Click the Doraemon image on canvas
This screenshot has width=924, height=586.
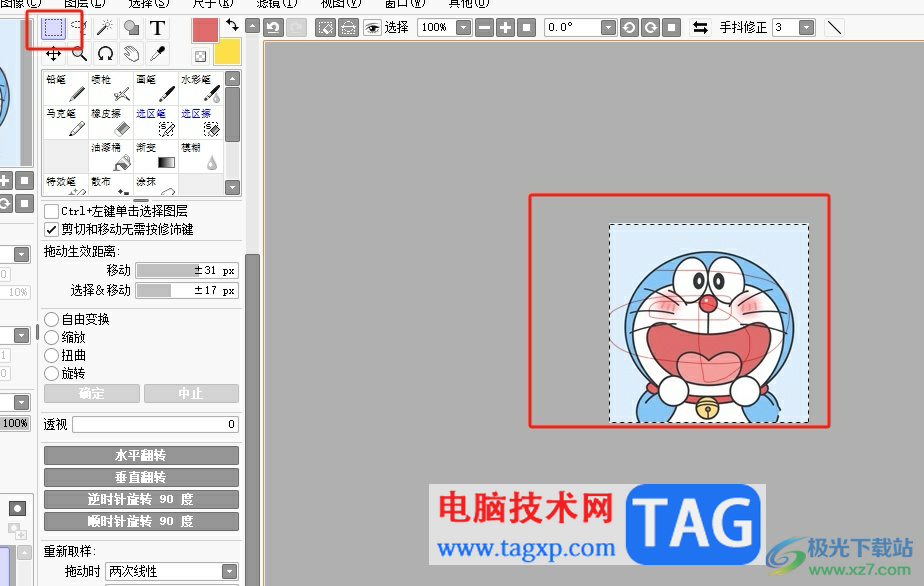(709, 323)
